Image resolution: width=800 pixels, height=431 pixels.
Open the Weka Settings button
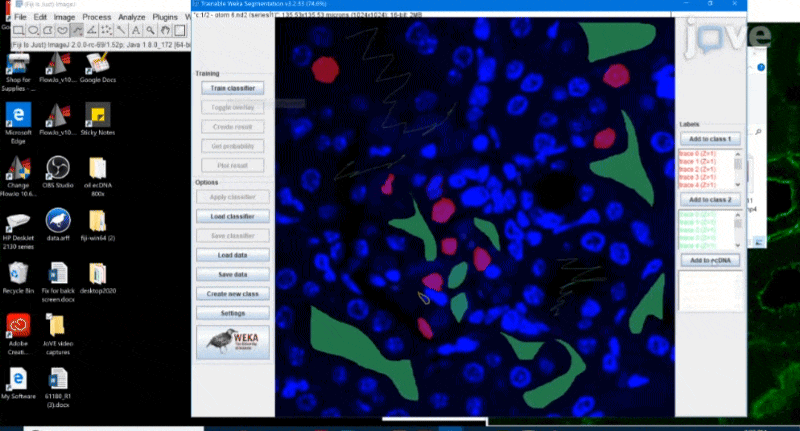pyautogui.click(x=232, y=313)
